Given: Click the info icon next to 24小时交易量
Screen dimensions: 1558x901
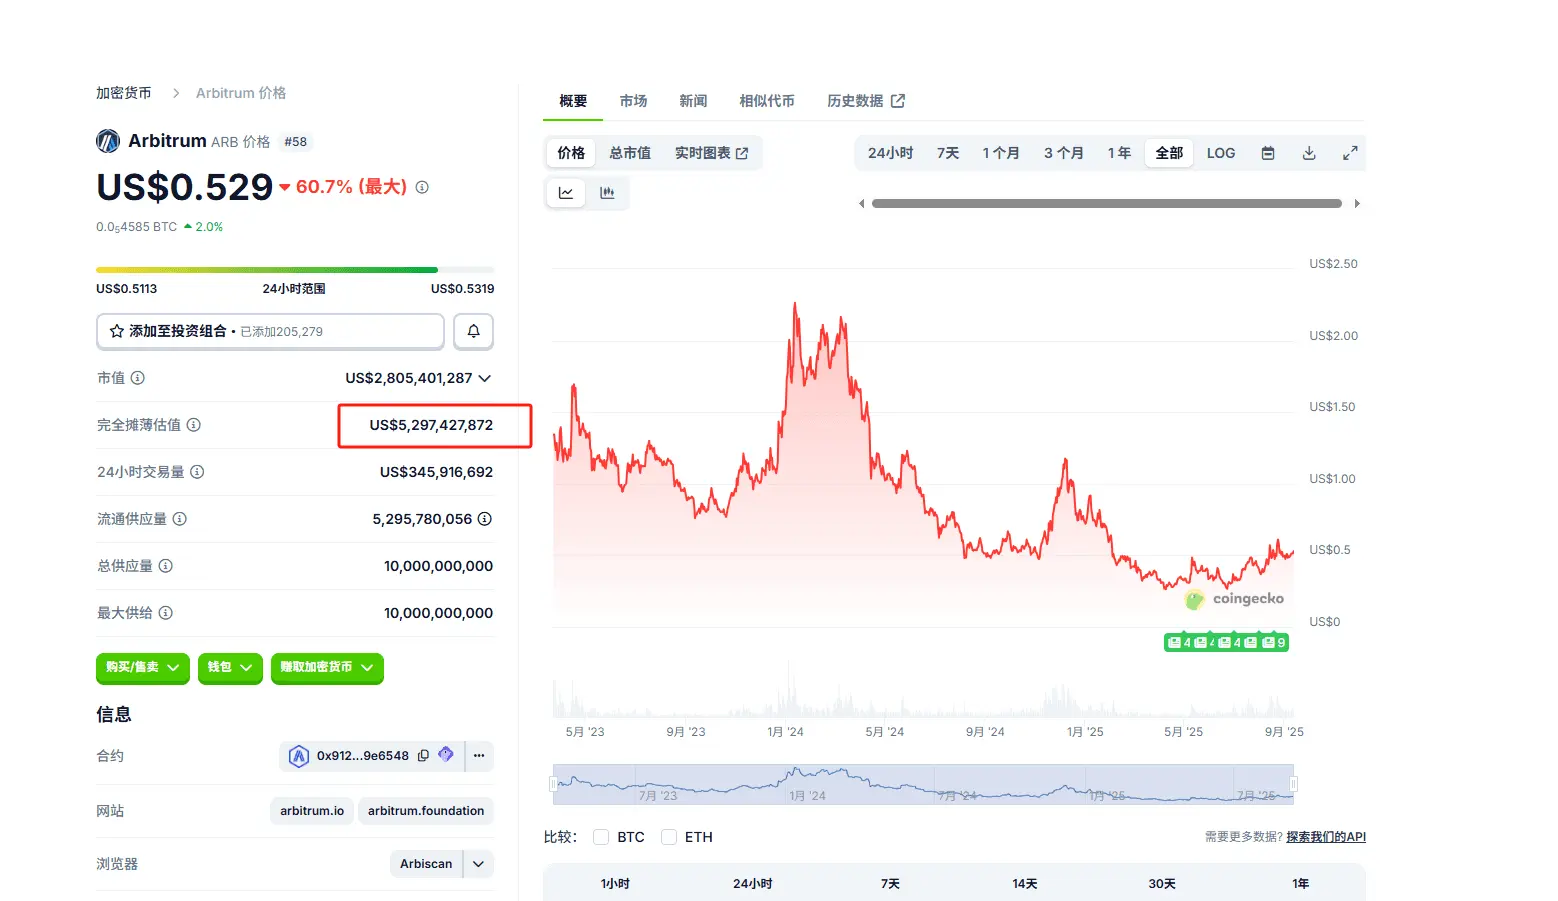Looking at the screenshot, I should click(x=197, y=472).
